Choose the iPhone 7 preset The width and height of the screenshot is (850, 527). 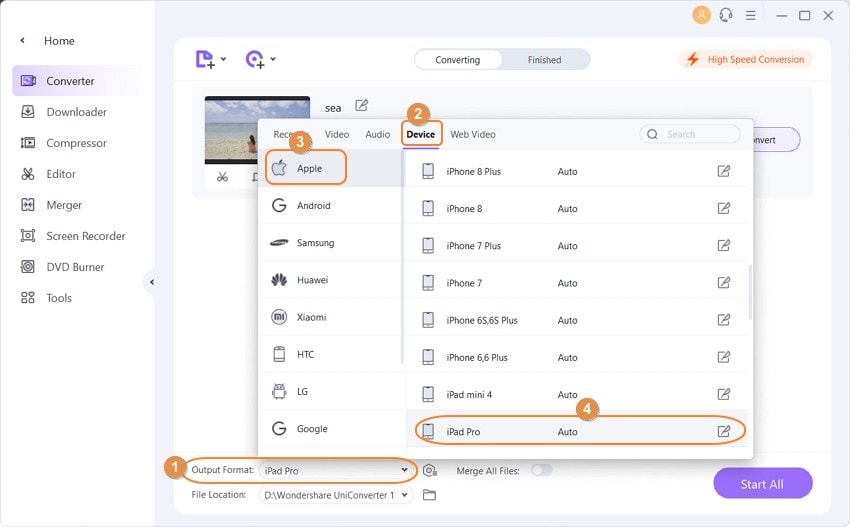click(x=577, y=283)
